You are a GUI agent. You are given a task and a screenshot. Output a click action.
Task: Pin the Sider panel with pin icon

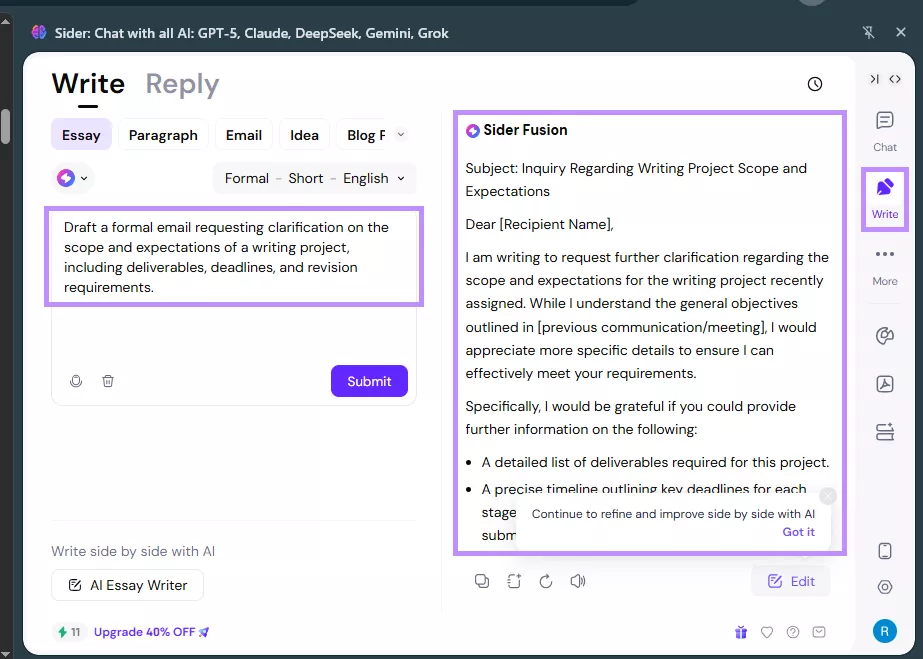point(869,32)
